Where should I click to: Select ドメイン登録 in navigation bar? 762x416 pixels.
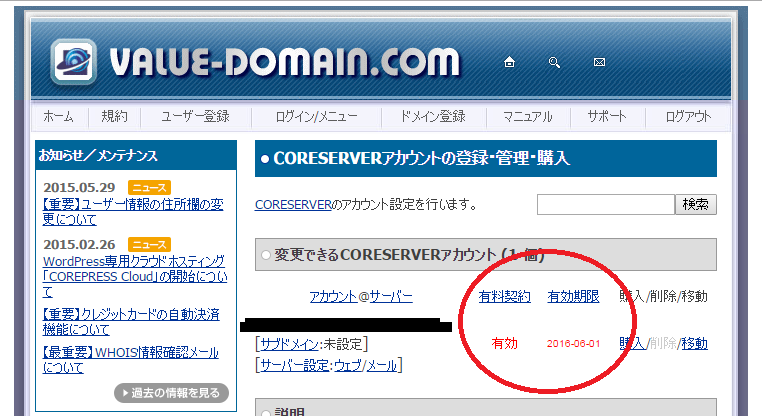click(433, 117)
